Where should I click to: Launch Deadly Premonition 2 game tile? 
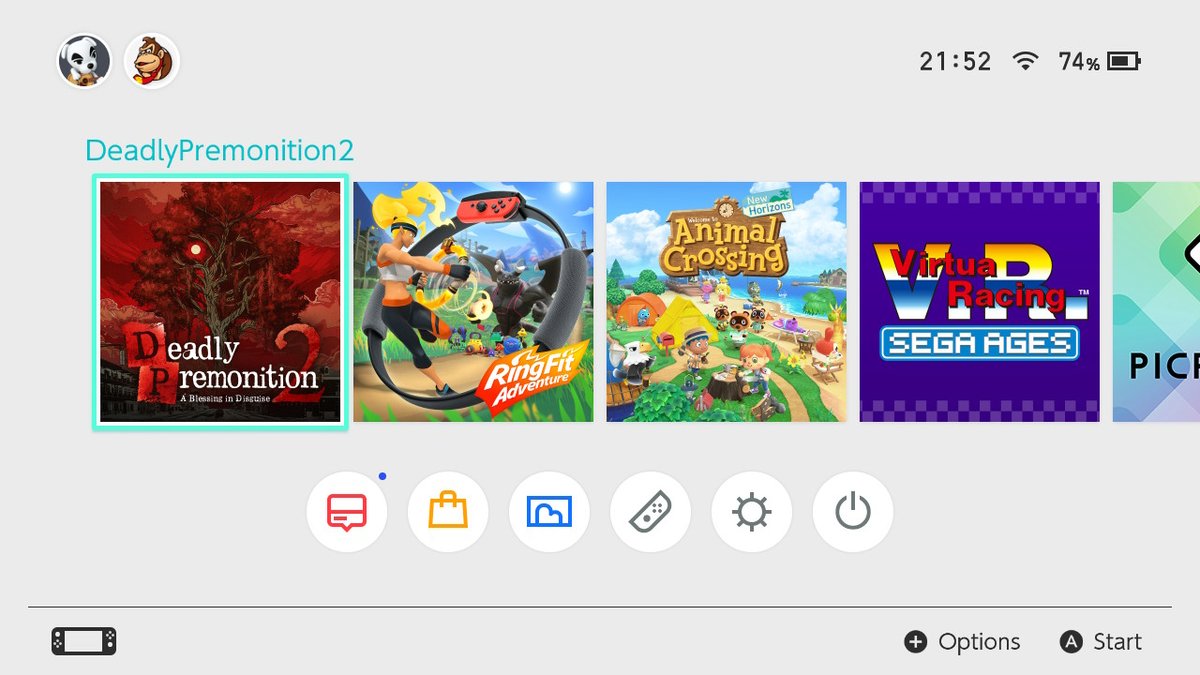[x=220, y=302]
